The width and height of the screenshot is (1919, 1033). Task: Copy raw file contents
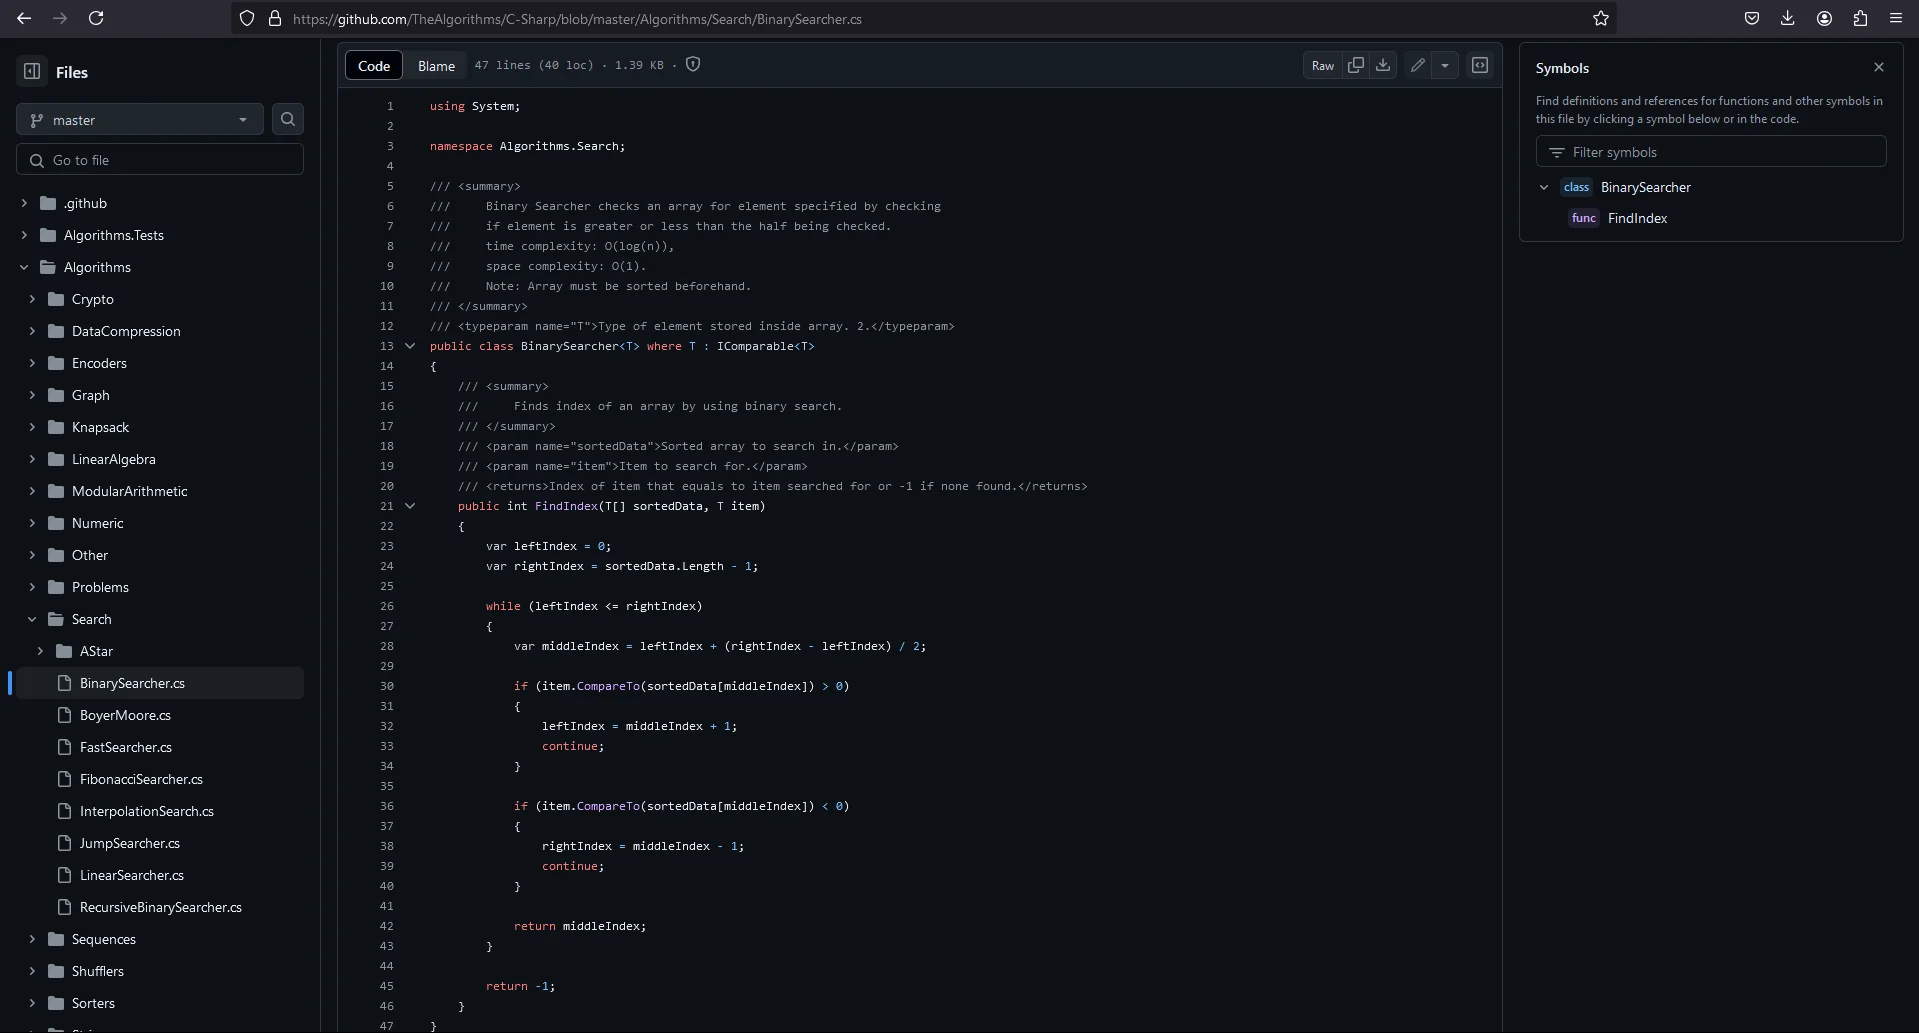[x=1356, y=65]
